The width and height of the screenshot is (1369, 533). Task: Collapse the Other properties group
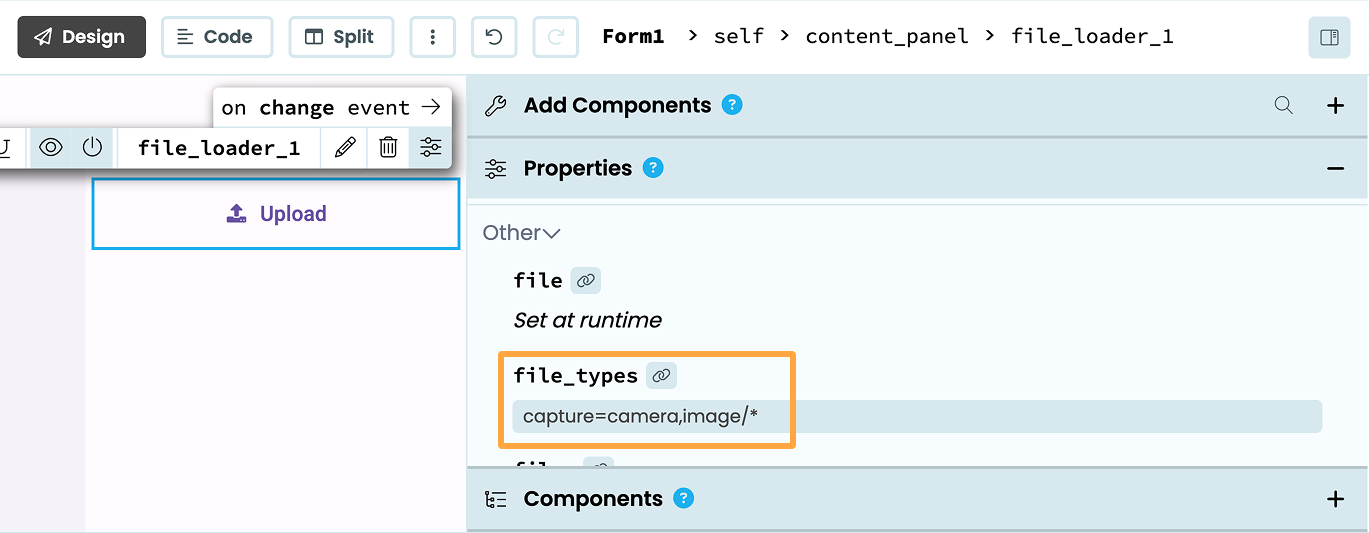coord(521,233)
